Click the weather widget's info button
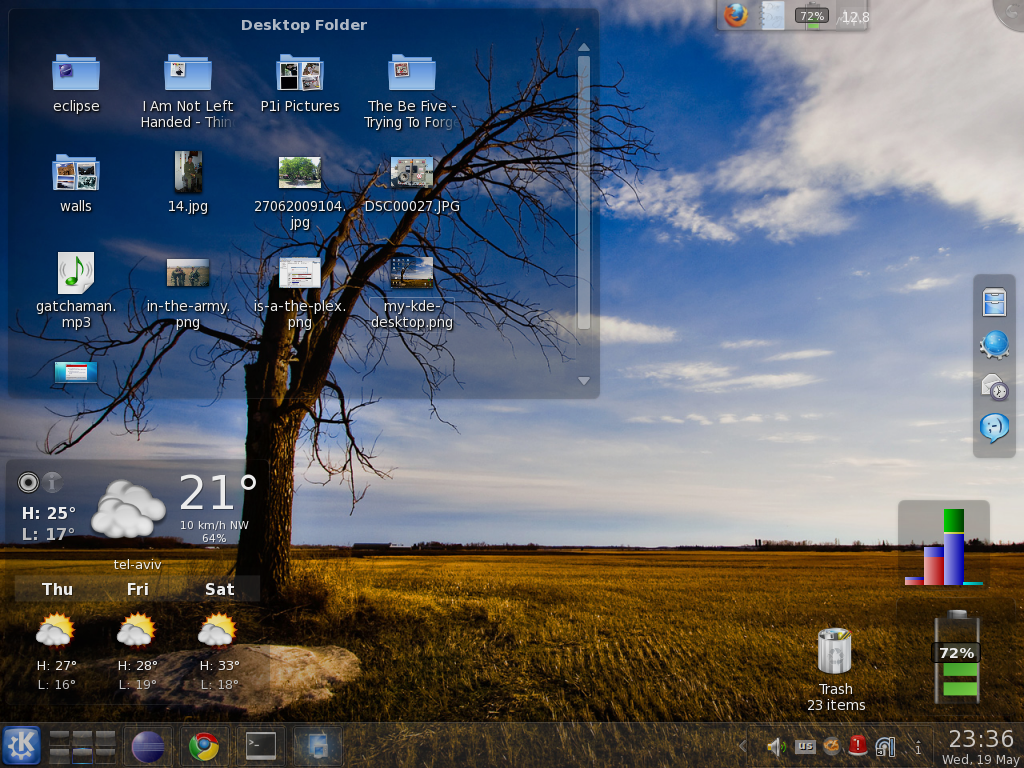 pos(52,483)
